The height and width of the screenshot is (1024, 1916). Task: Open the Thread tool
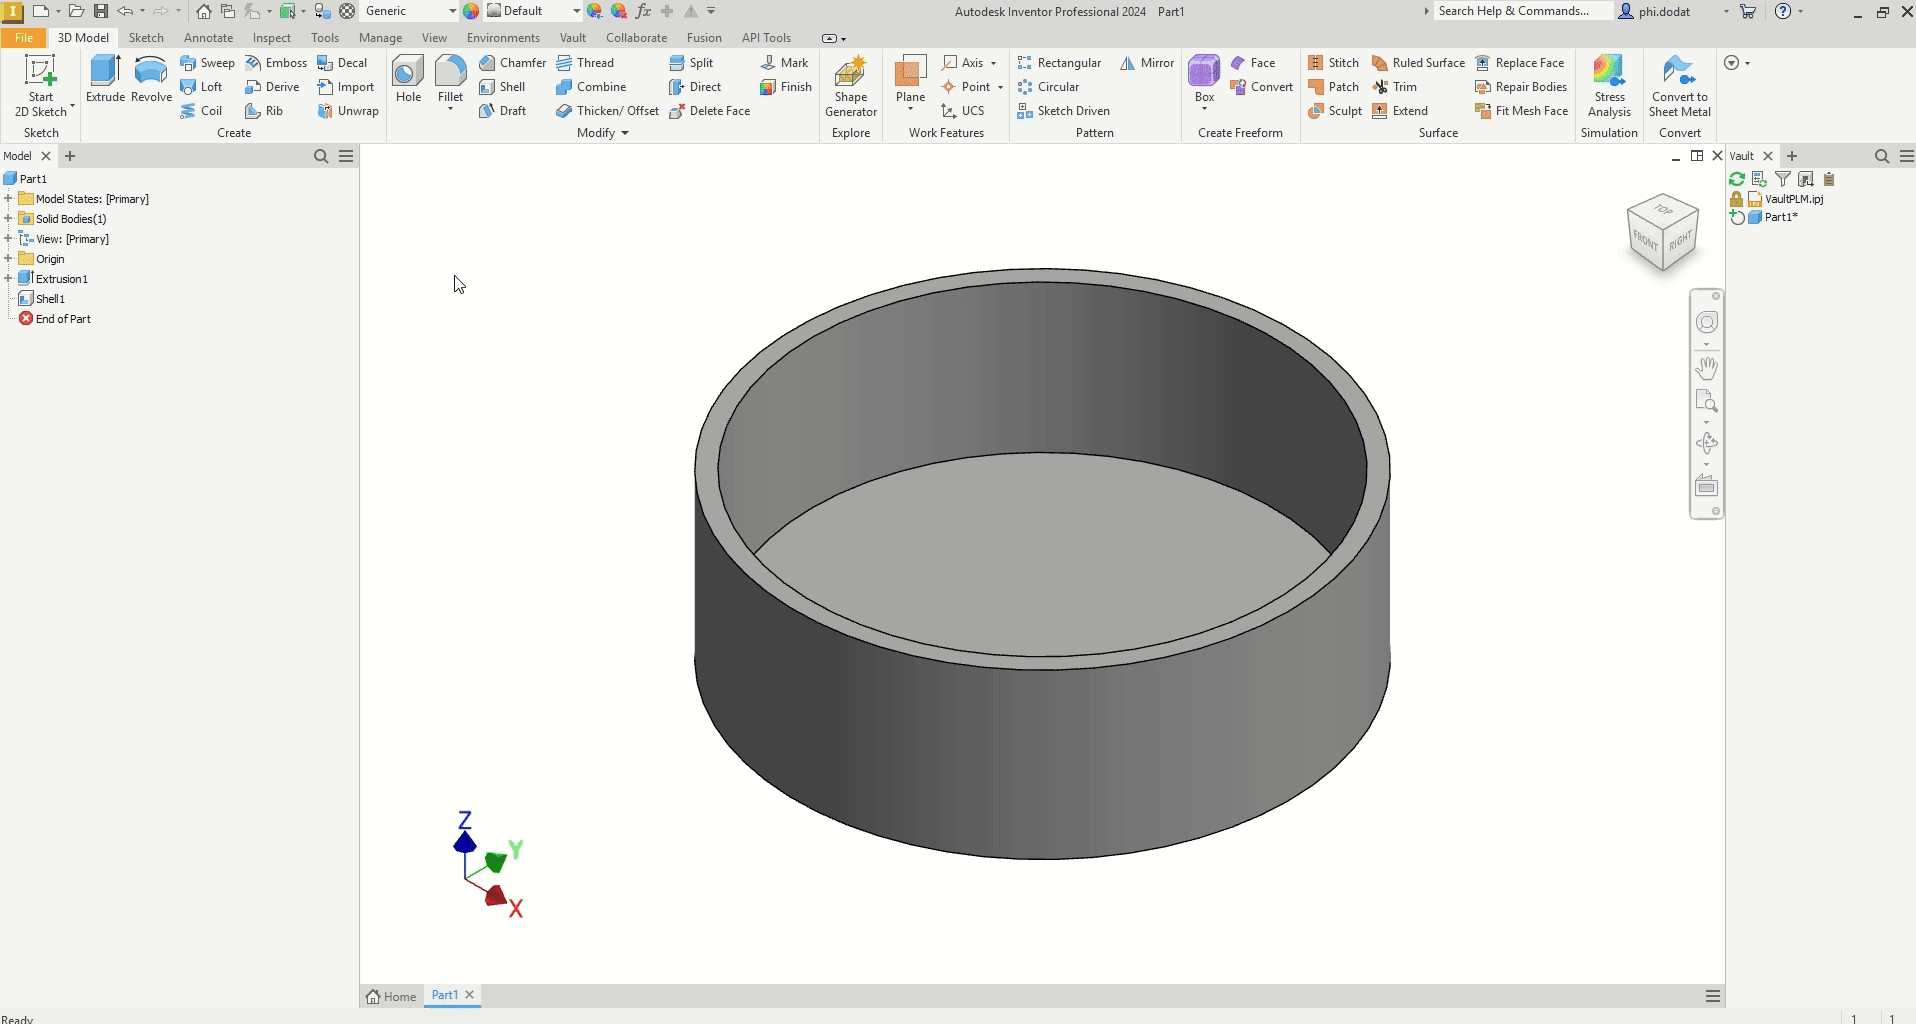pyautogui.click(x=585, y=63)
